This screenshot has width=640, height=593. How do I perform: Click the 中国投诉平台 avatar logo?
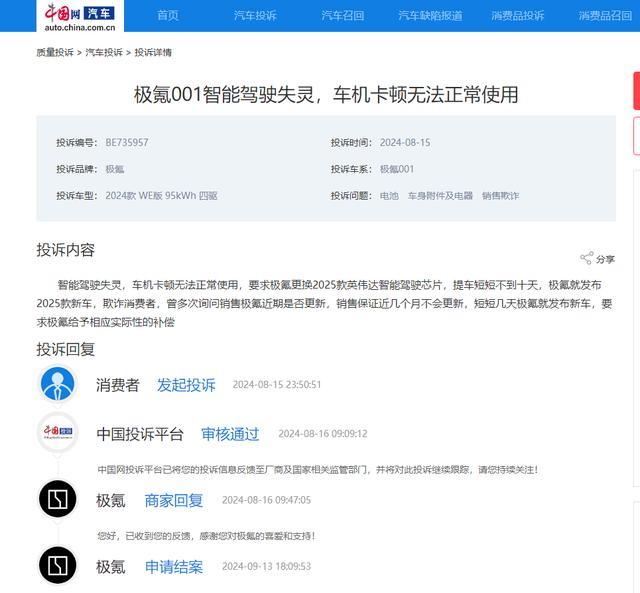[58, 432]
